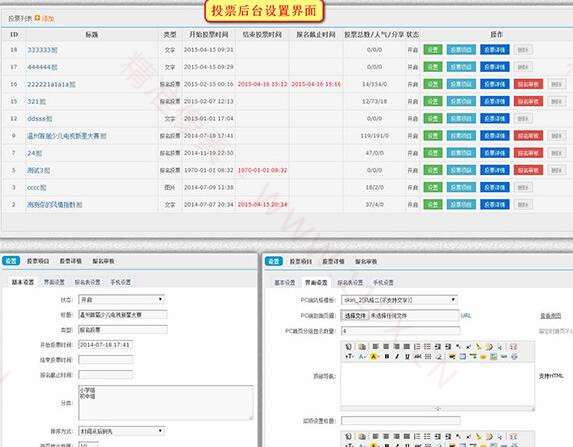The height and width of the screenshot is (447, 573).
Task: Open font size (T) tool in upper editor
Action: (349, 356)
